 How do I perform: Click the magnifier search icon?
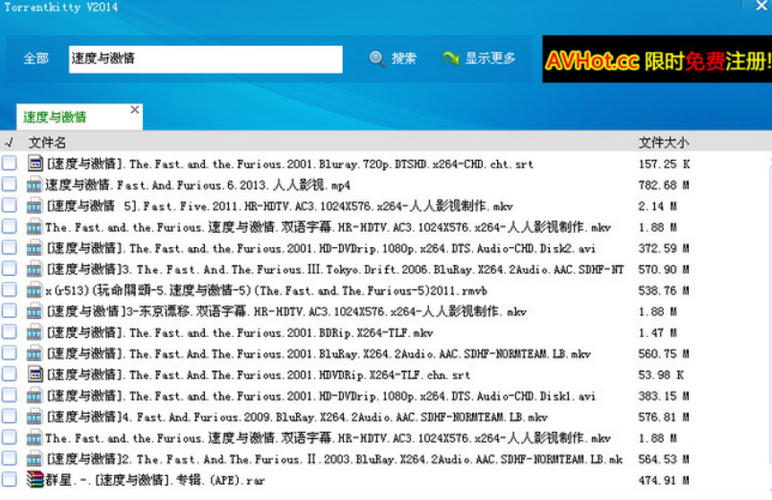coord(377,59)
